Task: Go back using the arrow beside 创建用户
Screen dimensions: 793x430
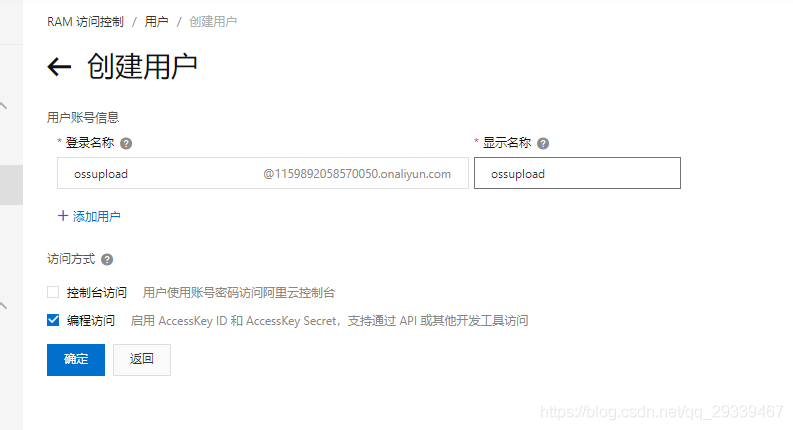Action: 59,67
